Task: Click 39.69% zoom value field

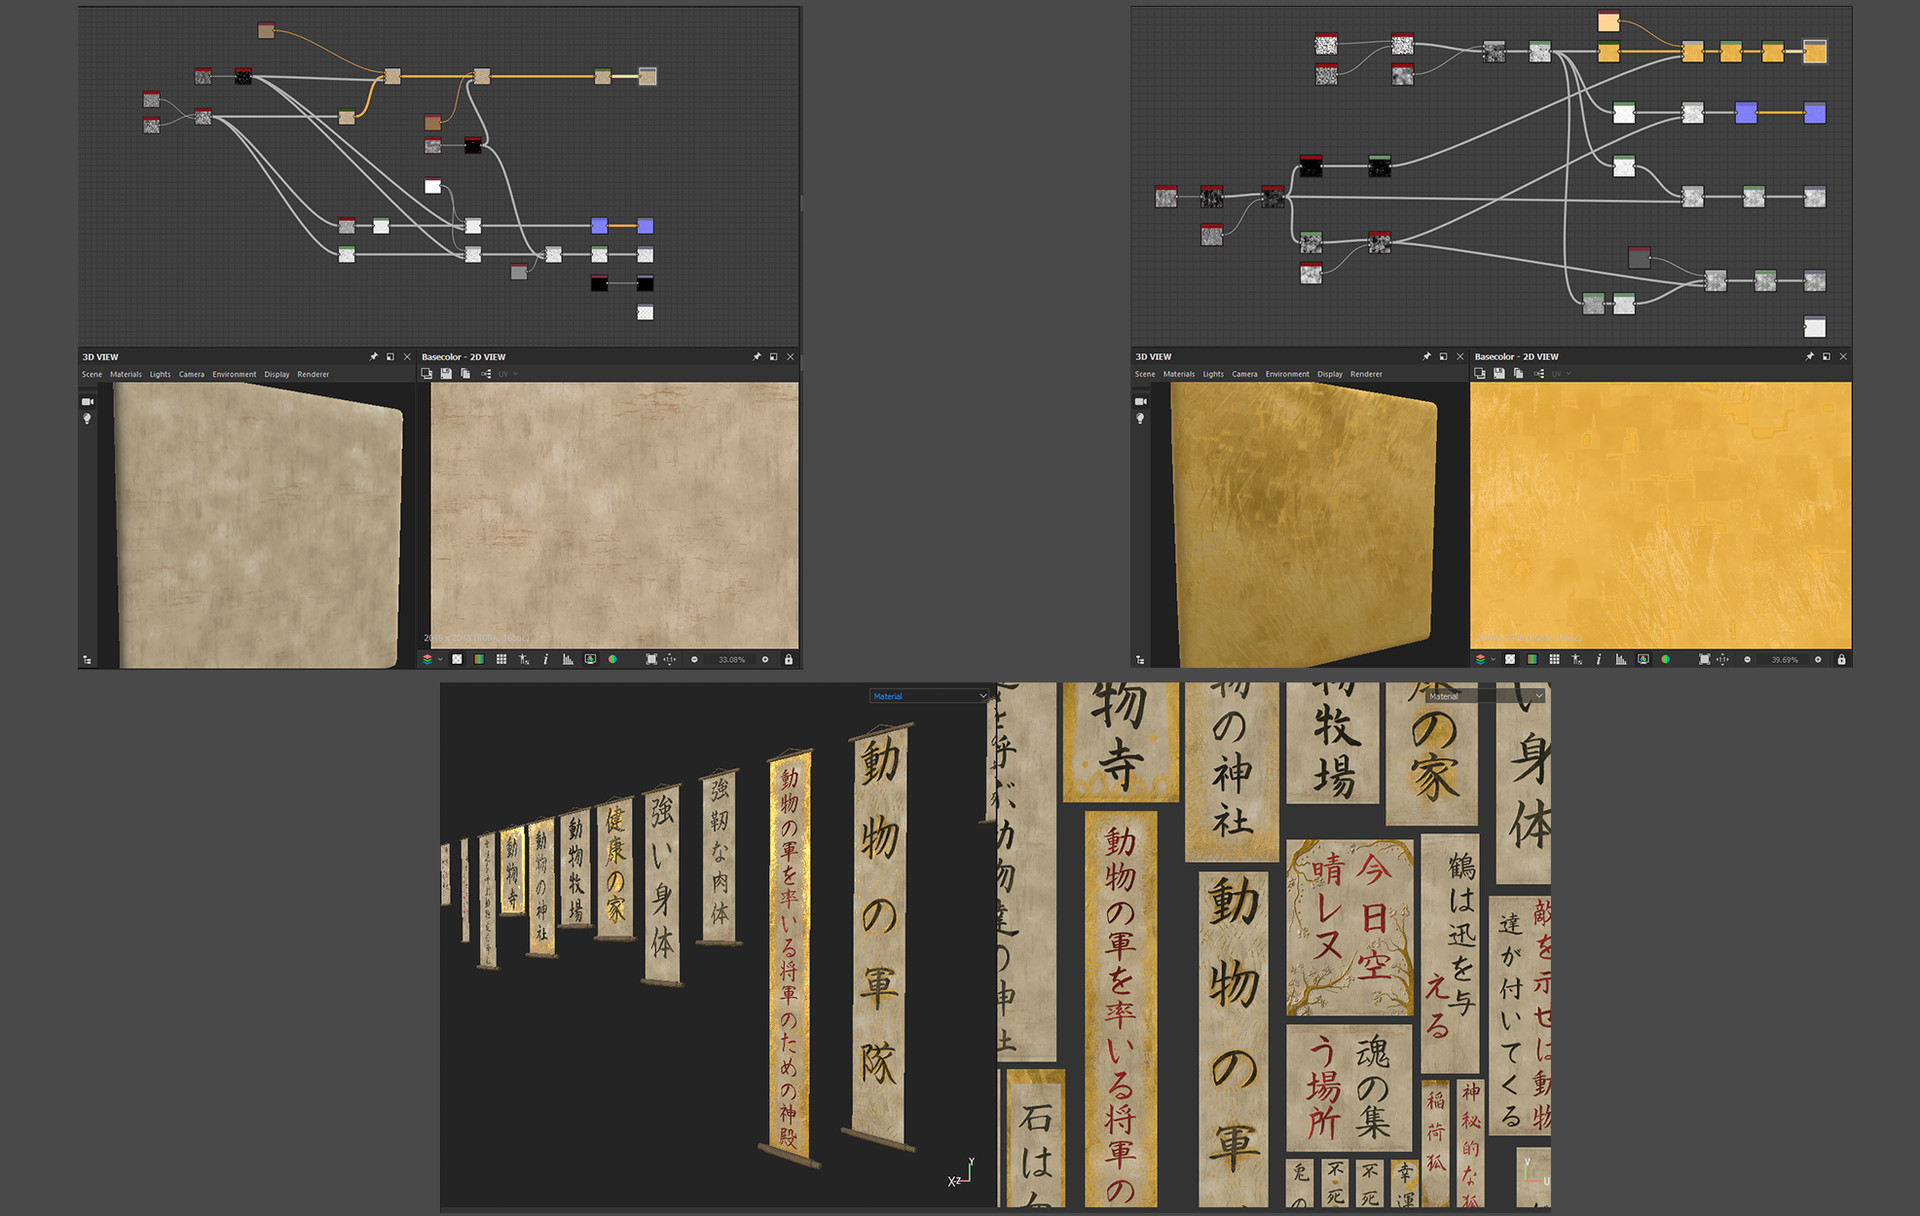Action: (1784, 660)
